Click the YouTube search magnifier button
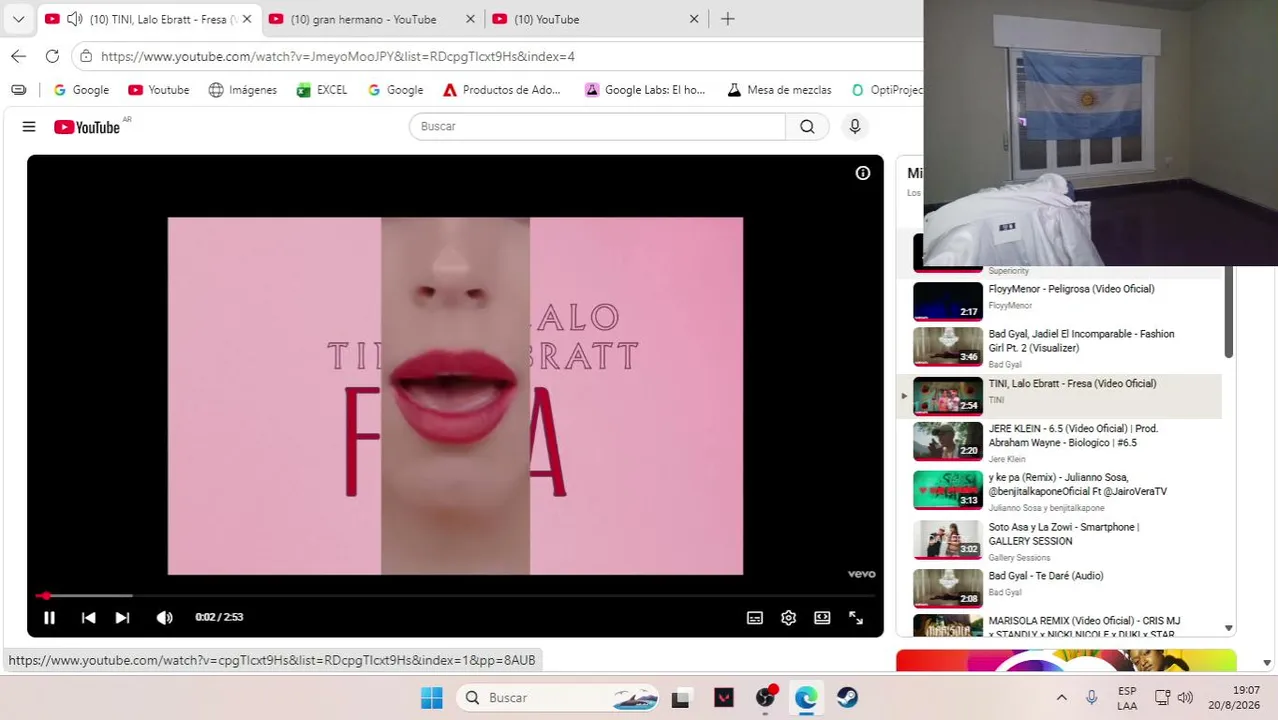1278x720 pixels. click(807, 126)
